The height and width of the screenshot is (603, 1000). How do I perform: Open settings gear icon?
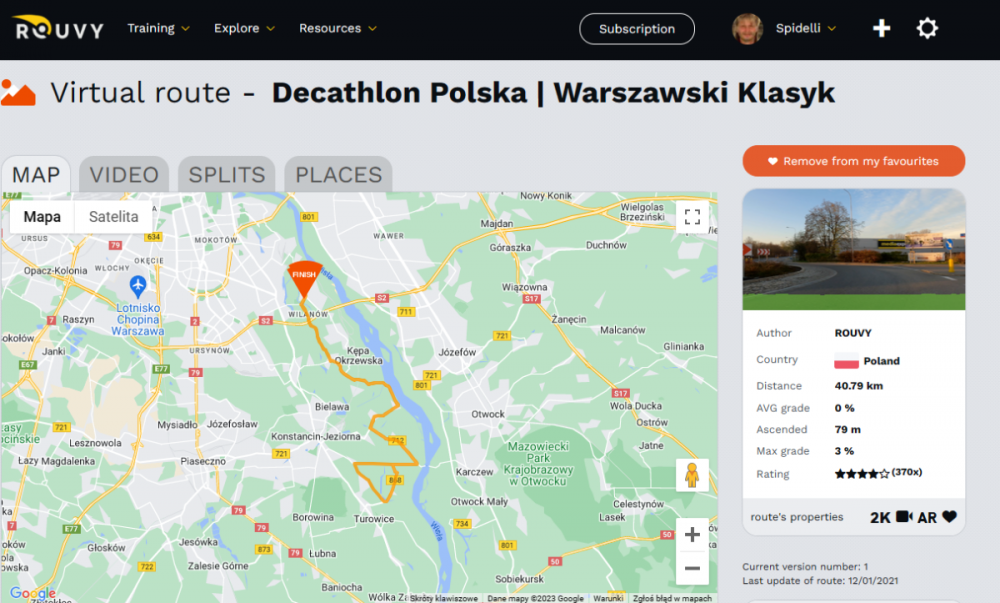927,28
